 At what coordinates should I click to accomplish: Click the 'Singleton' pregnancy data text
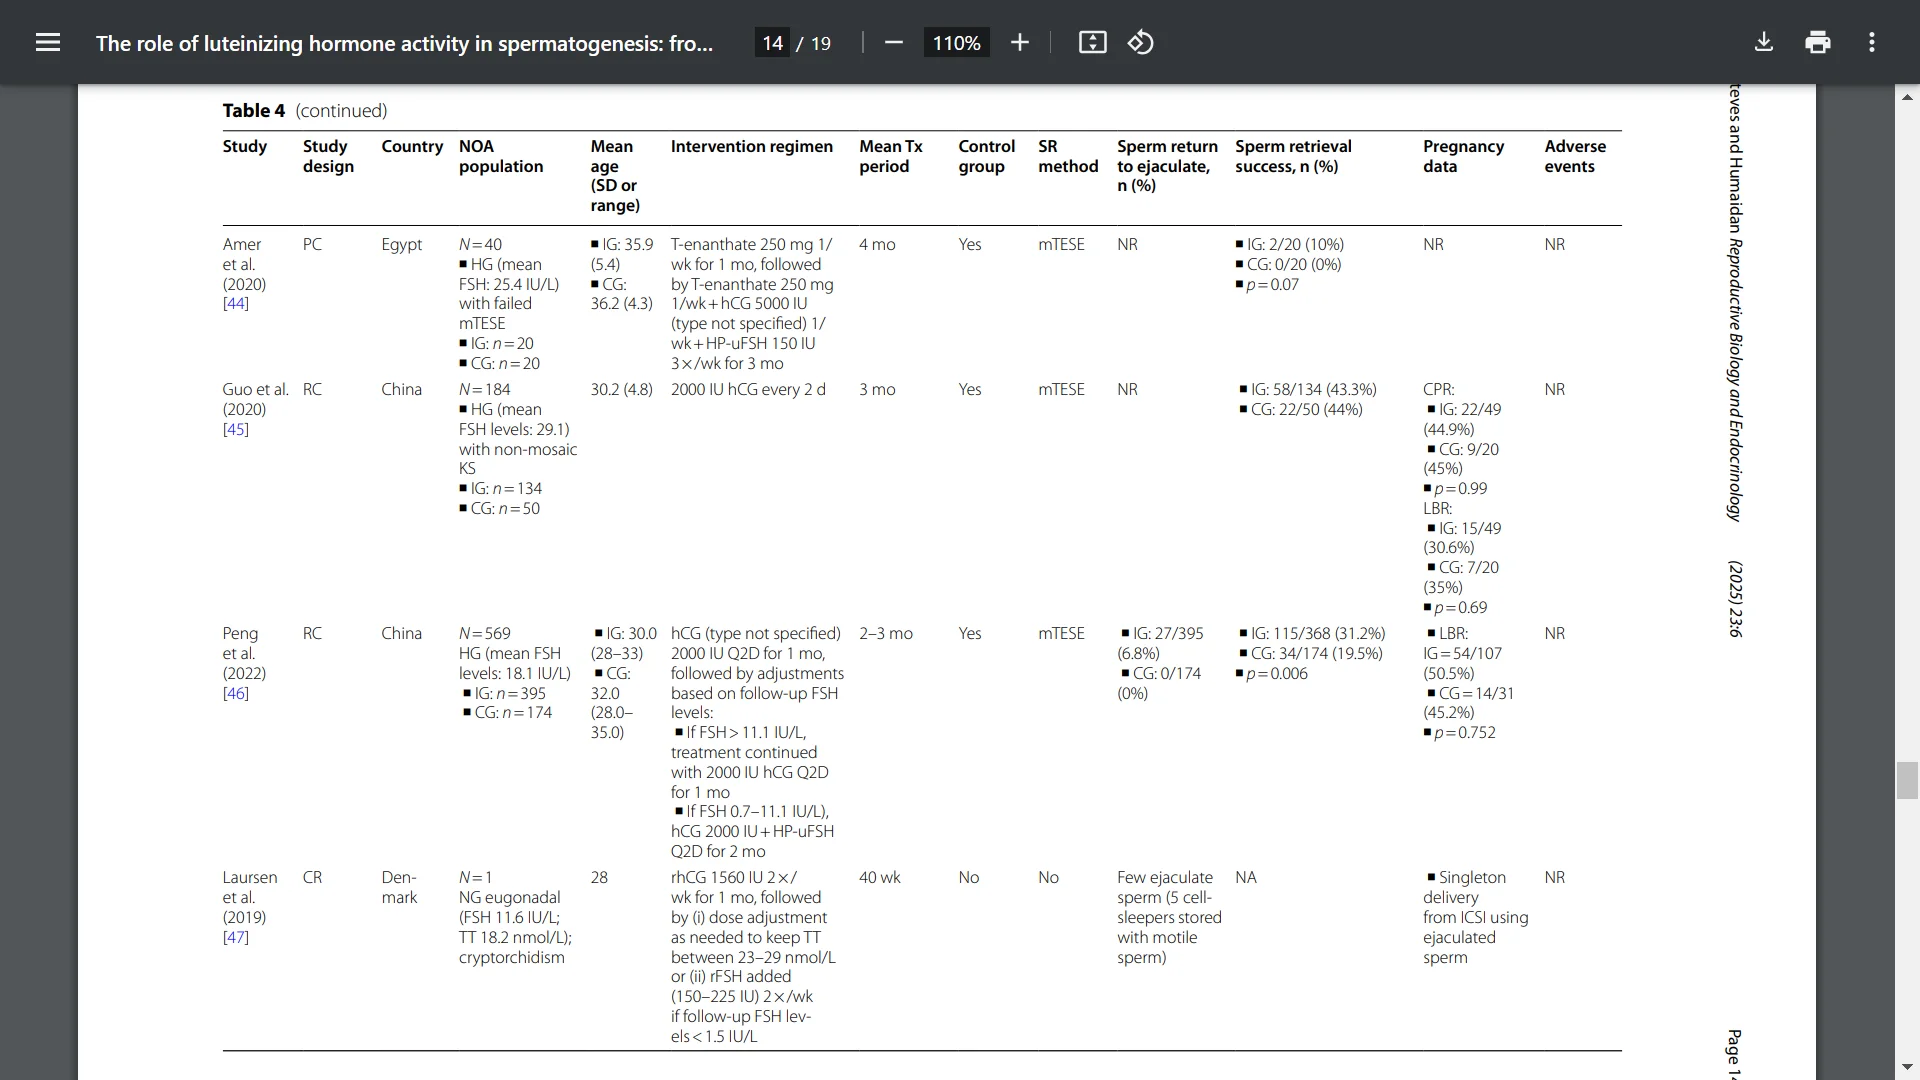pyautogui.click(x=1472, y=877)
